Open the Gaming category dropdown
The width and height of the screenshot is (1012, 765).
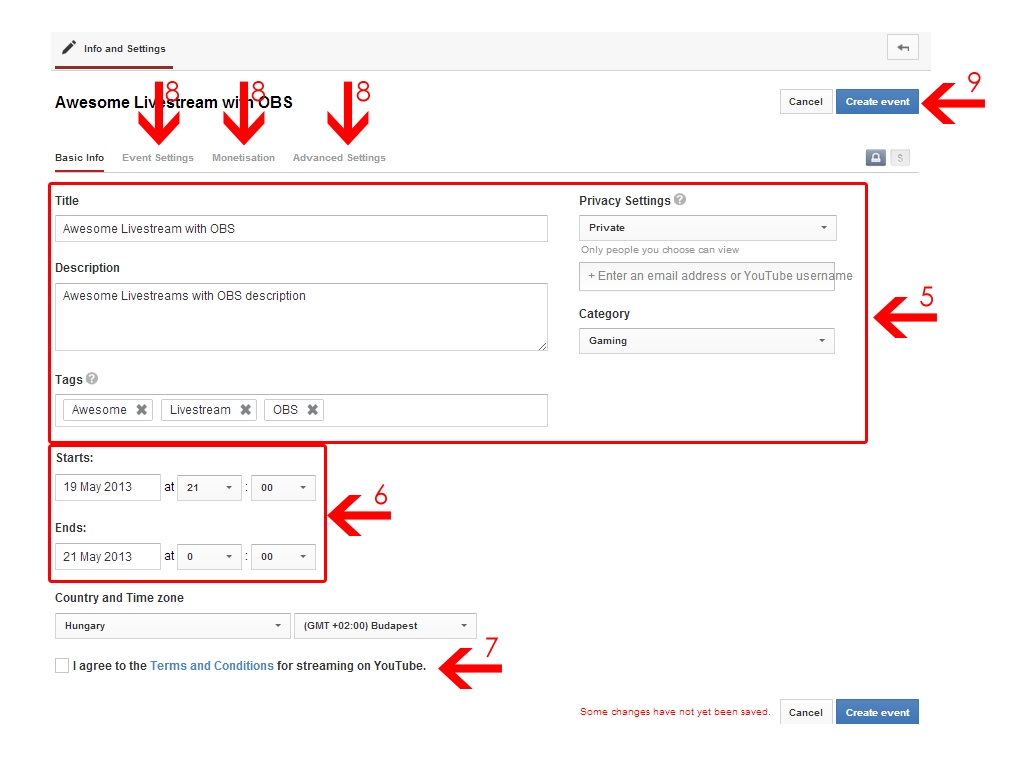click(707, 341)
